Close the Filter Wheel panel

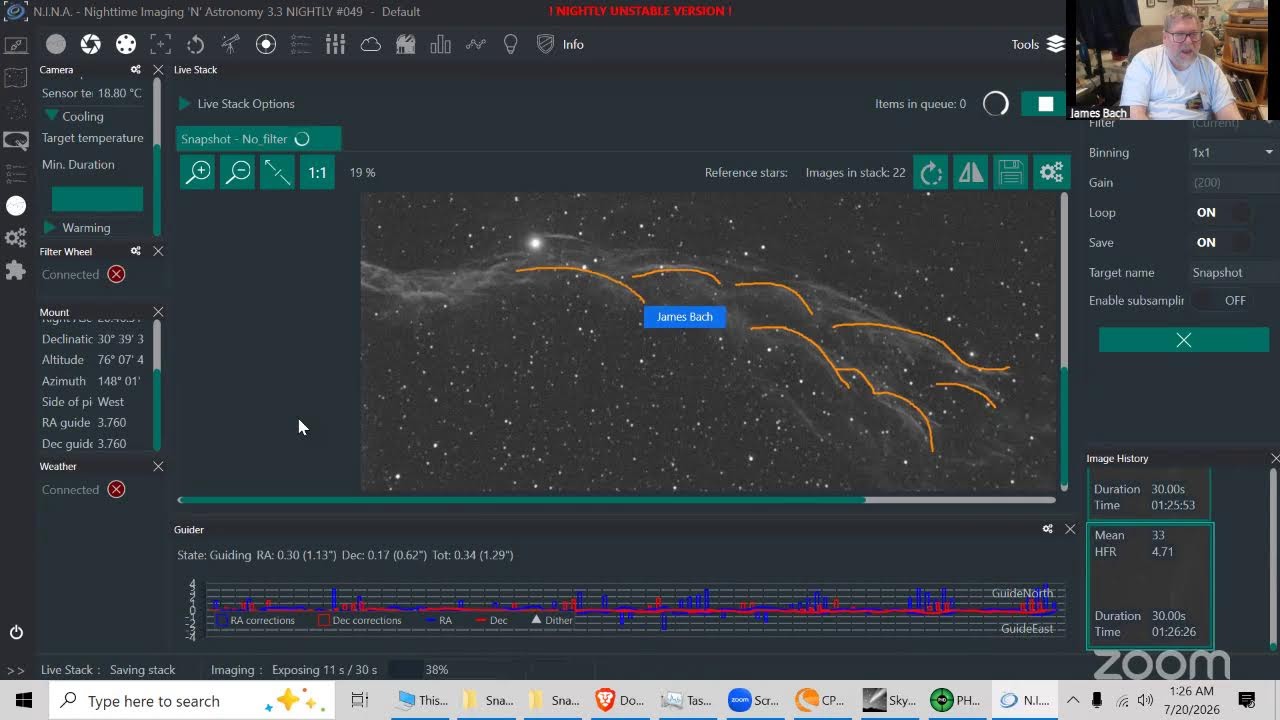click(x=158, y=251)
